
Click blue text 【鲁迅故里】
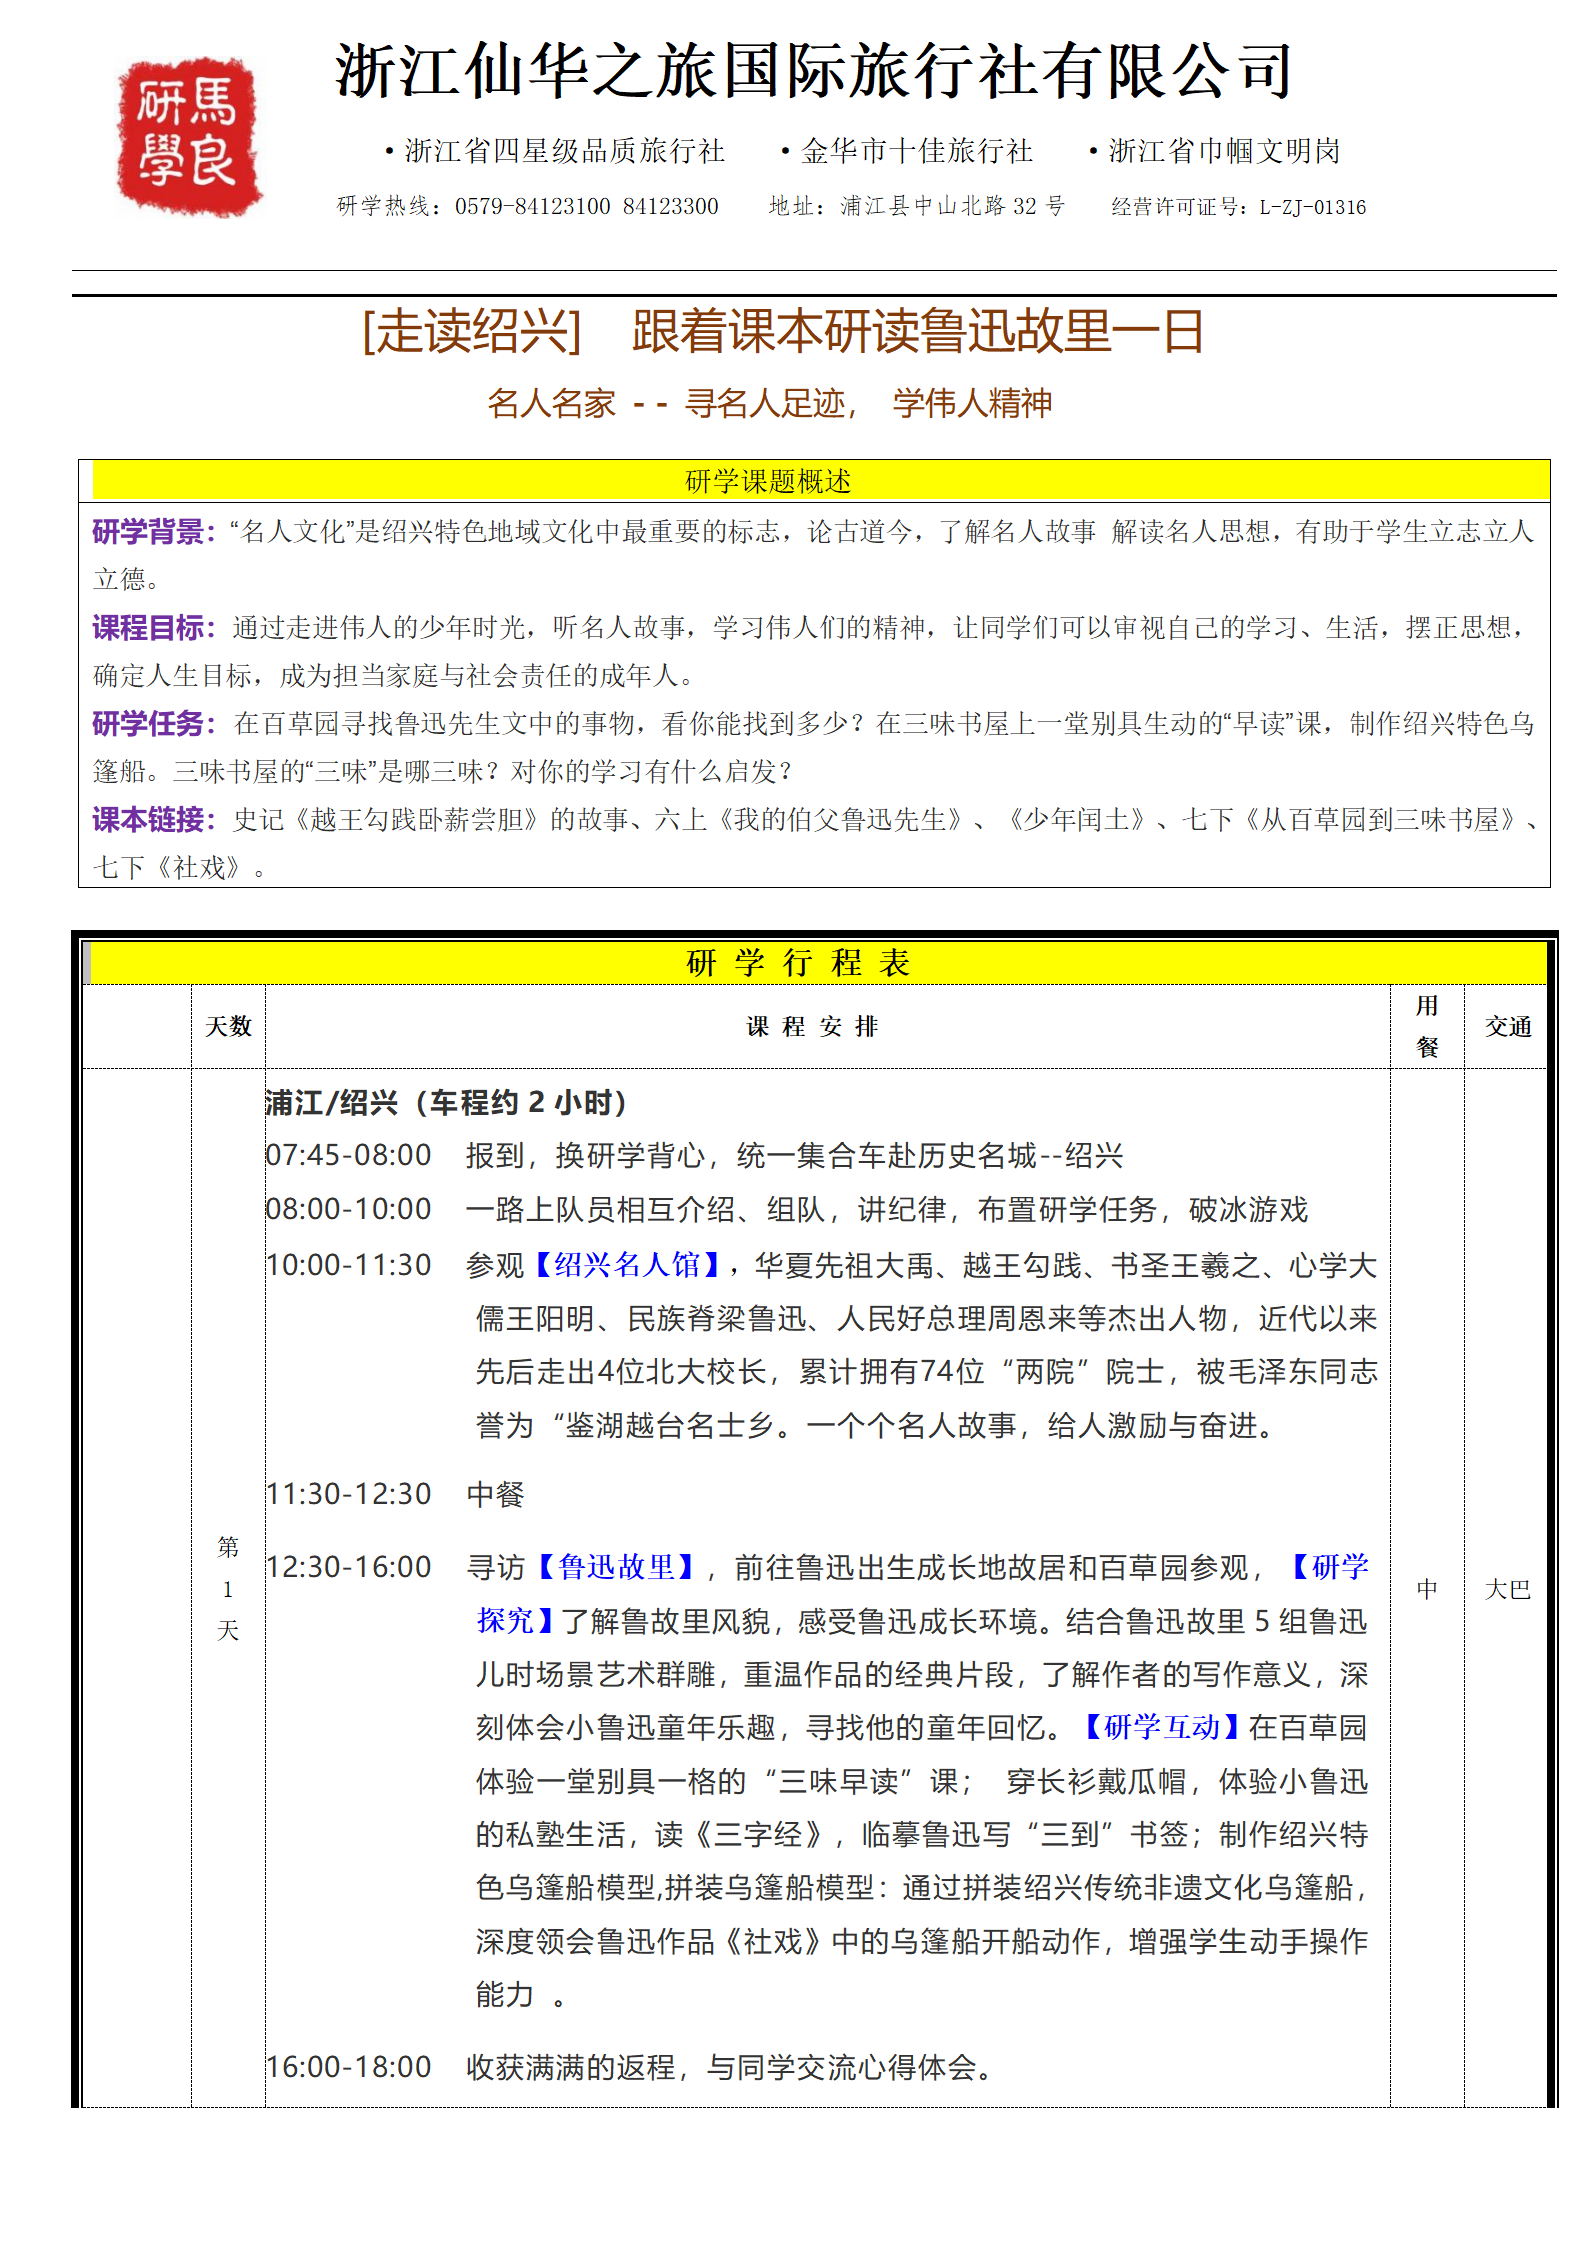point(616,1567)
